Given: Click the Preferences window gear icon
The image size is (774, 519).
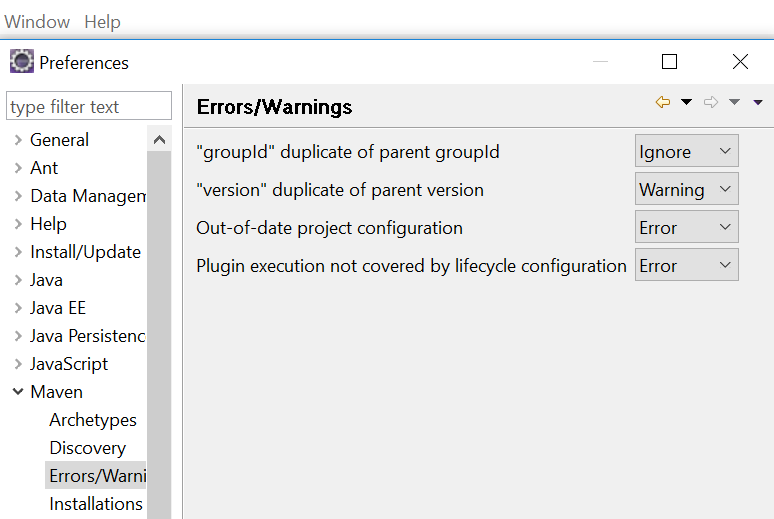Looking at the screenshot, I should [22, 61].
